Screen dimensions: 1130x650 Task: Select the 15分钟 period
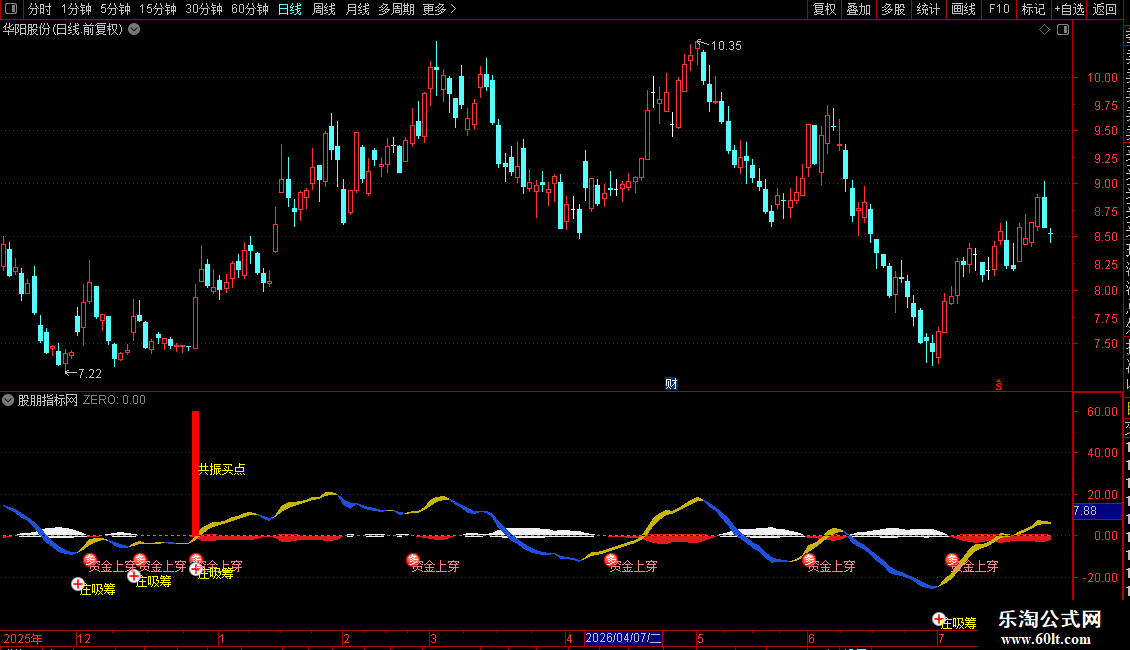click(157, 9)
